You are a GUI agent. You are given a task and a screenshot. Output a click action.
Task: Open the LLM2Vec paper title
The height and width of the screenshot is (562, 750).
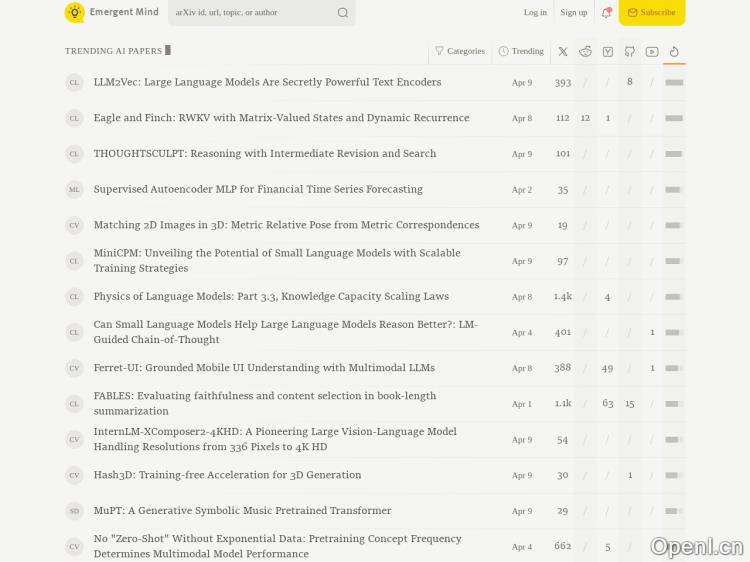[267, 82]
